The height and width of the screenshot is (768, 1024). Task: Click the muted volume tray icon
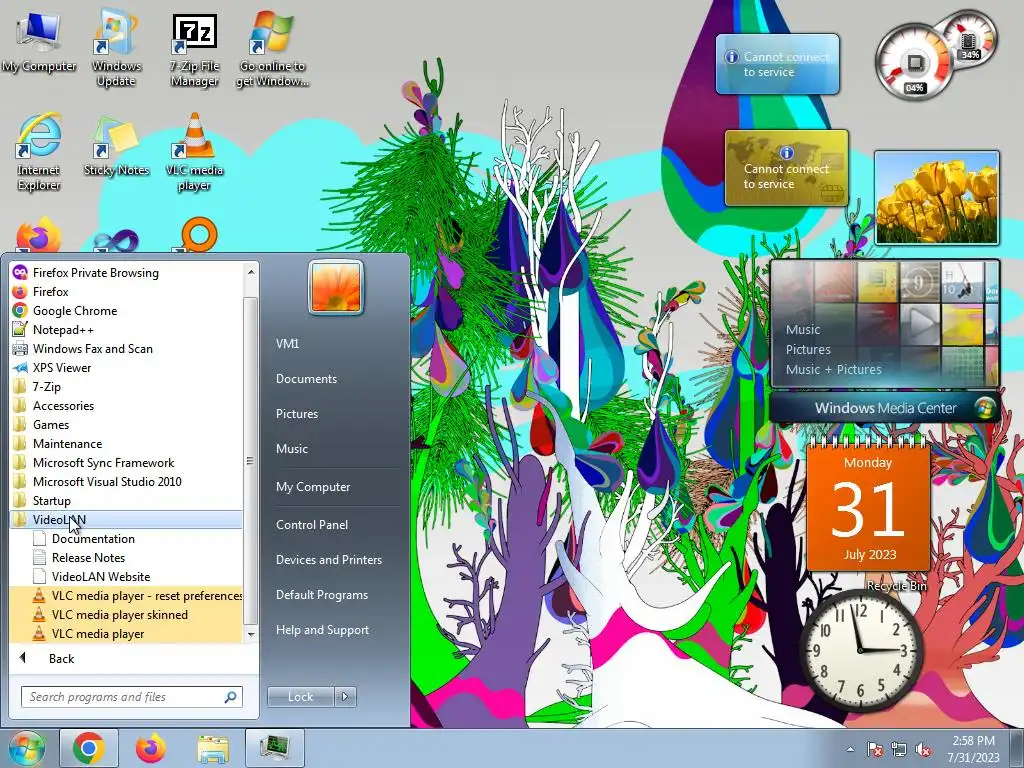click(923, 749)
